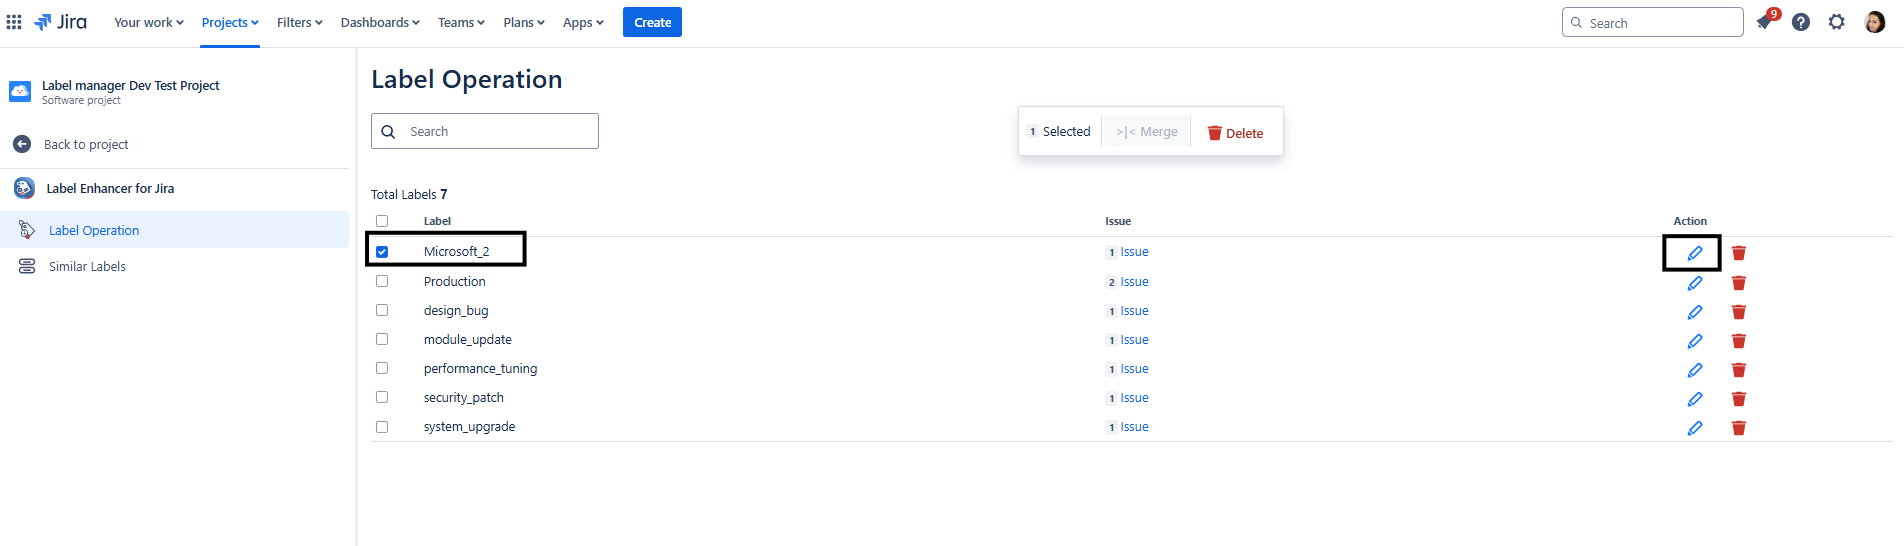Open the notifications icon with badge
This screenshot has height=546, width=1904.
[x=1765, y=22]
